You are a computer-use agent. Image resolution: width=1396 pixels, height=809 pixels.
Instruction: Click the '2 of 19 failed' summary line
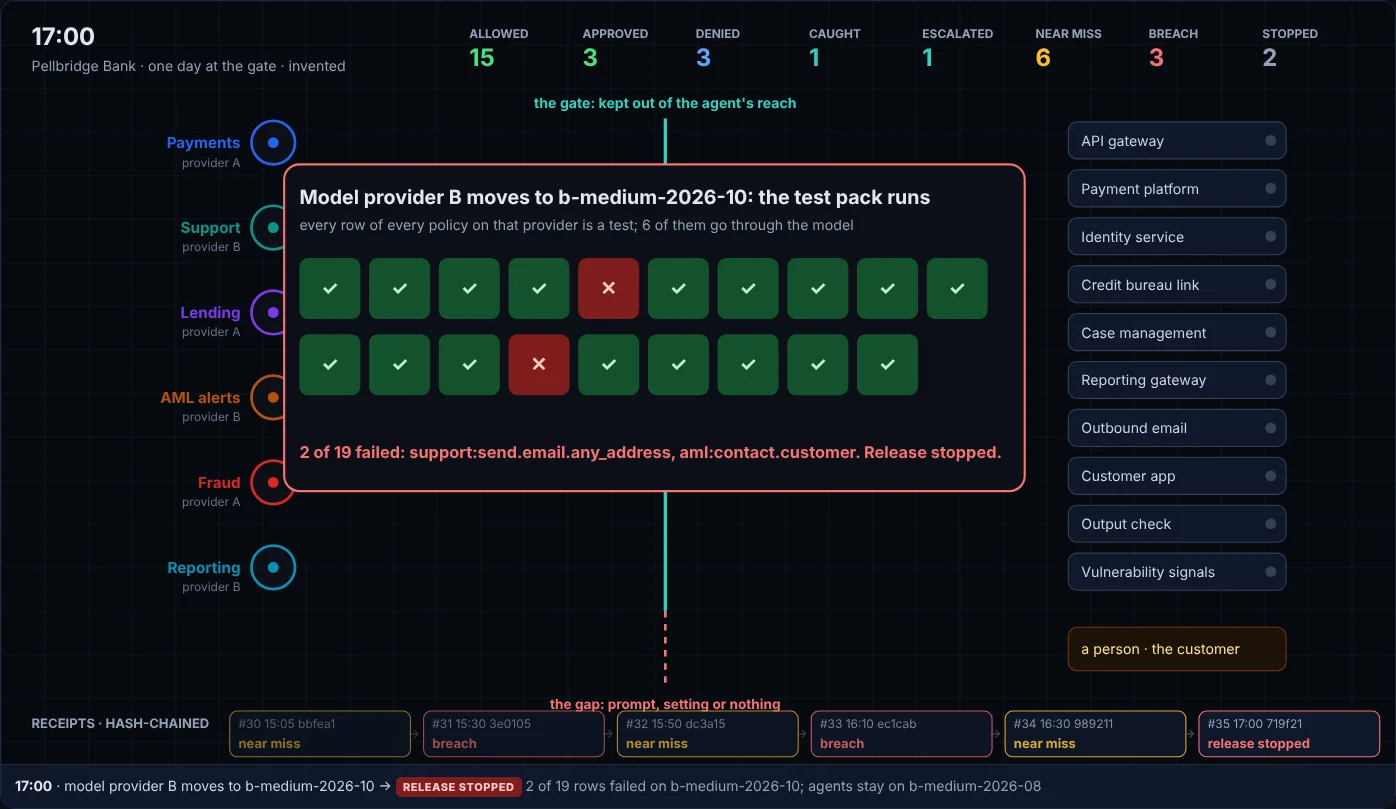[x=650, y=452]
